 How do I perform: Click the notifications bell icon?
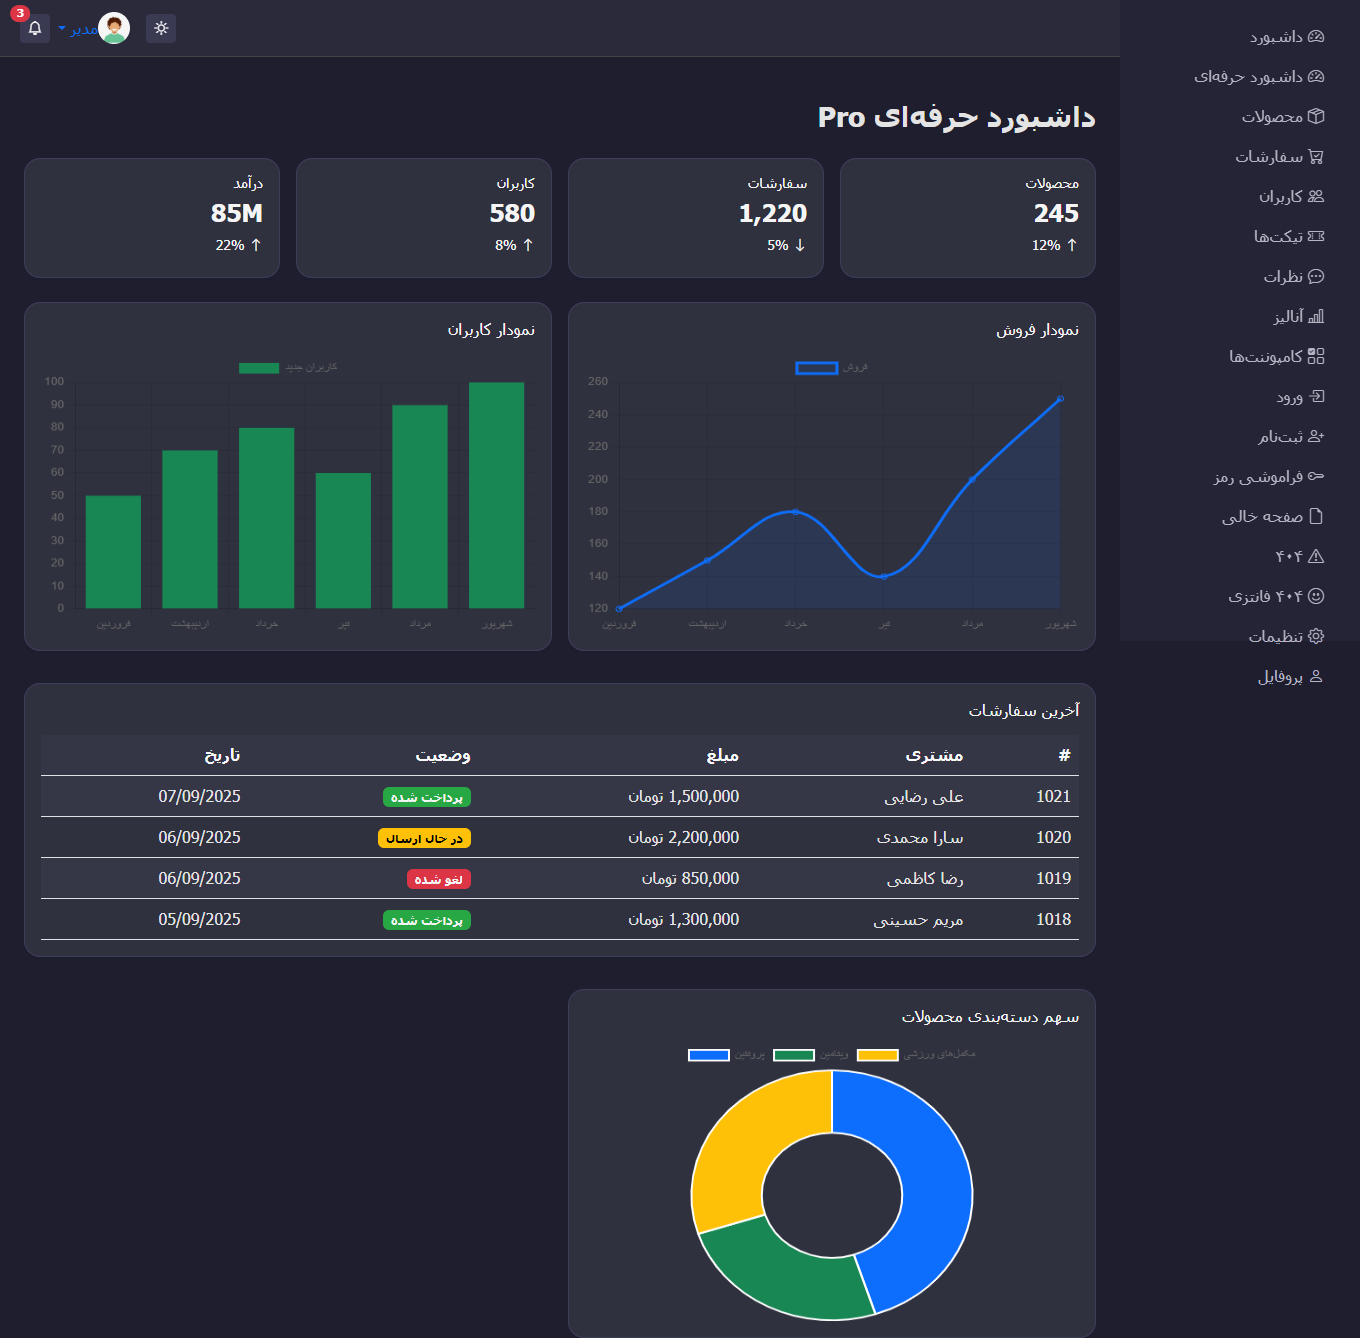[35, 28]
